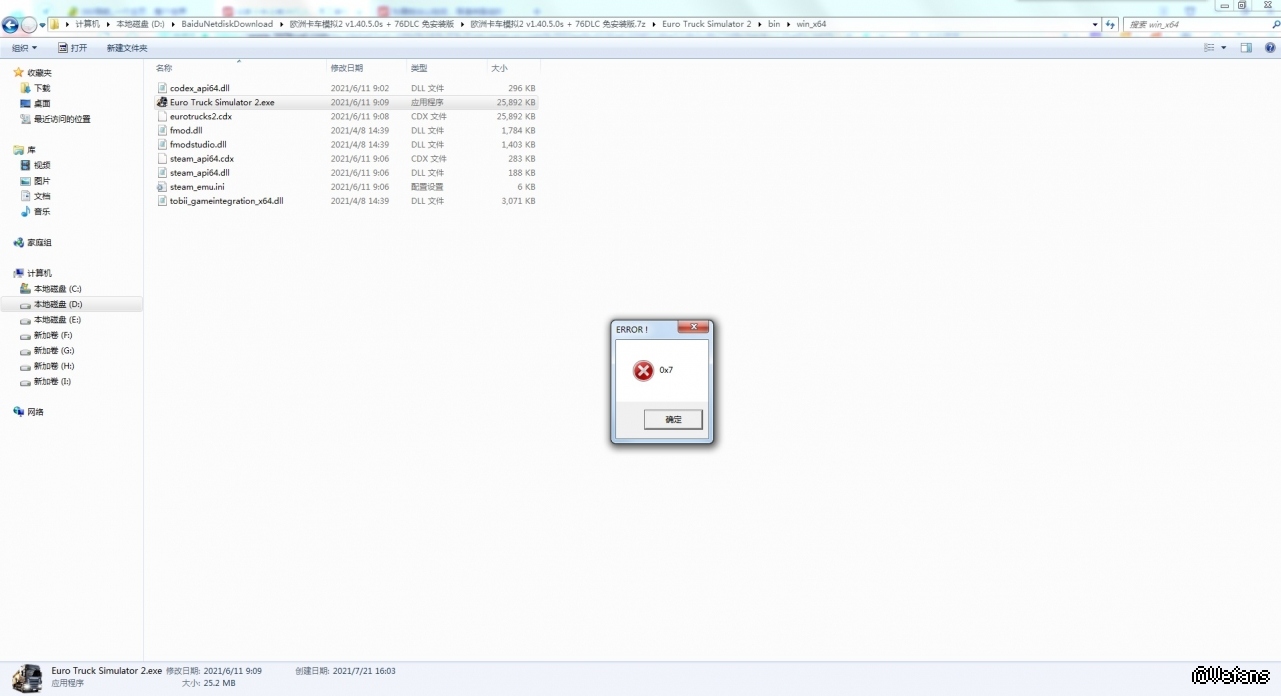Click BaiduNetdiskDownload breadcrumb segment
Image resolution: width=1281 pixels, height=696 pixels.
[227, 24]
